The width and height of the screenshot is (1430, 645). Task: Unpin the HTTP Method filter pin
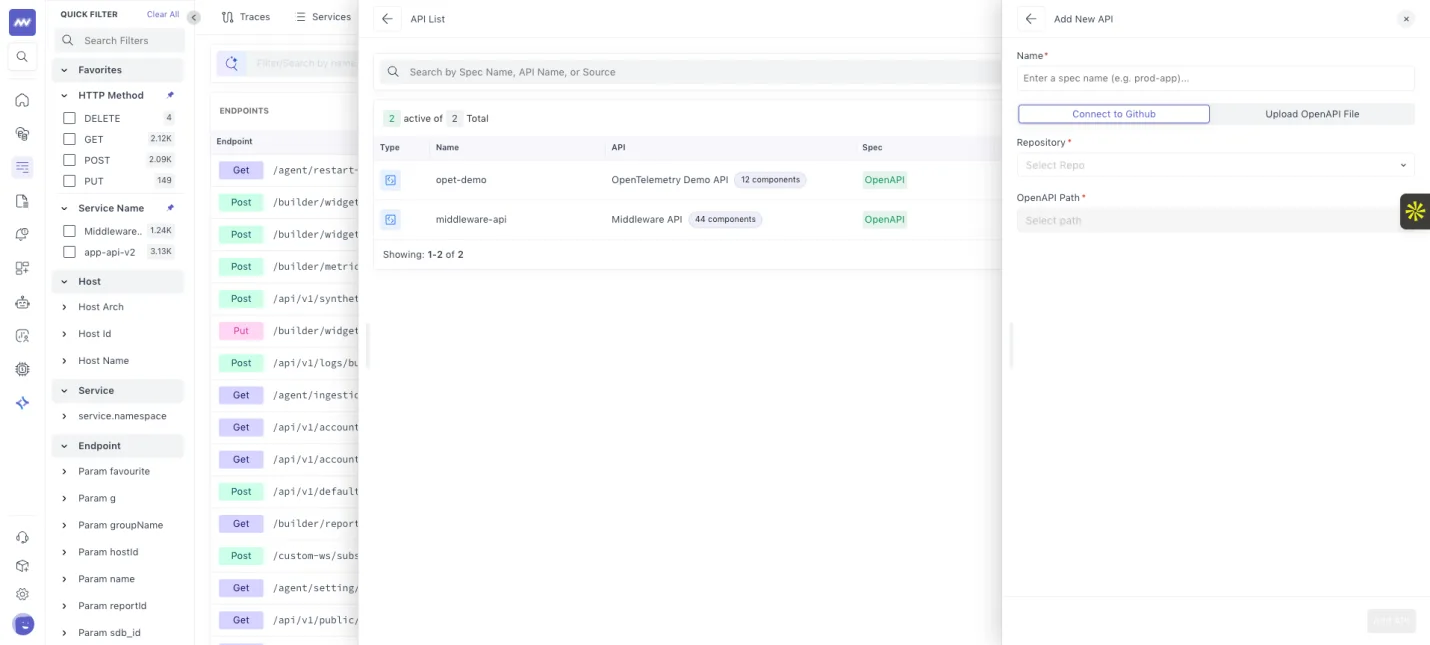click(x=170, y=95)
